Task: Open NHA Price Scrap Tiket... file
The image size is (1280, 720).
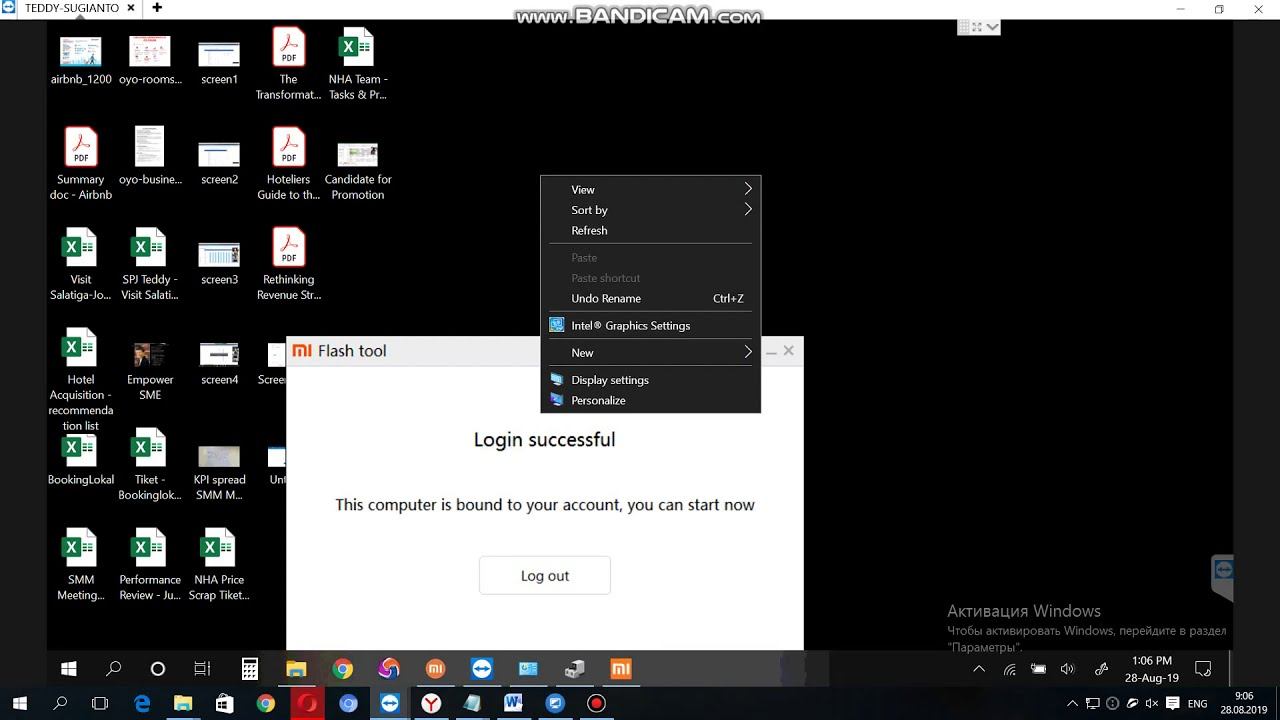Action: tap(219, 565)
